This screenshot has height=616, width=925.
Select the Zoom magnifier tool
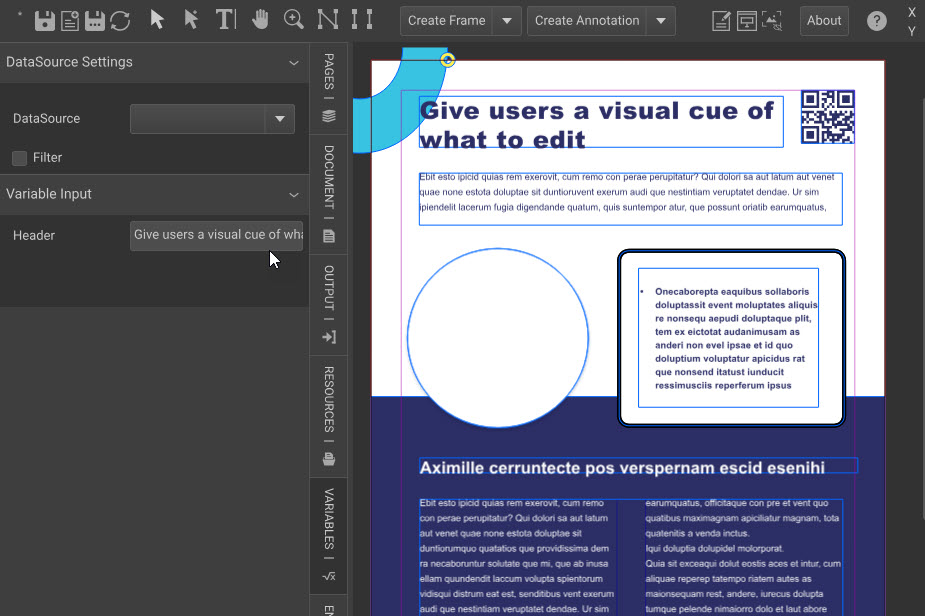tap(293, 20)
